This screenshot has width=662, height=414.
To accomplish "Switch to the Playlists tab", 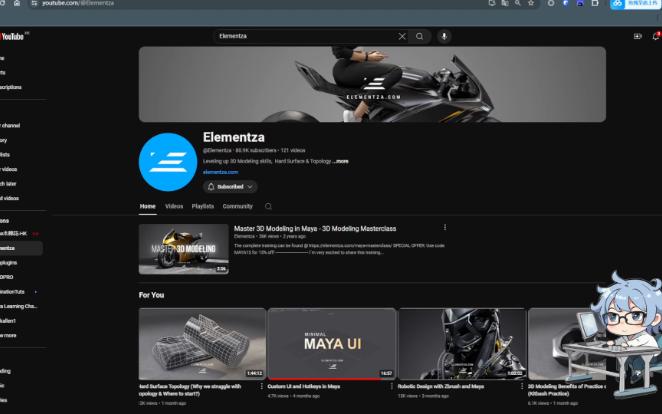I will click(x=203, y=206).
